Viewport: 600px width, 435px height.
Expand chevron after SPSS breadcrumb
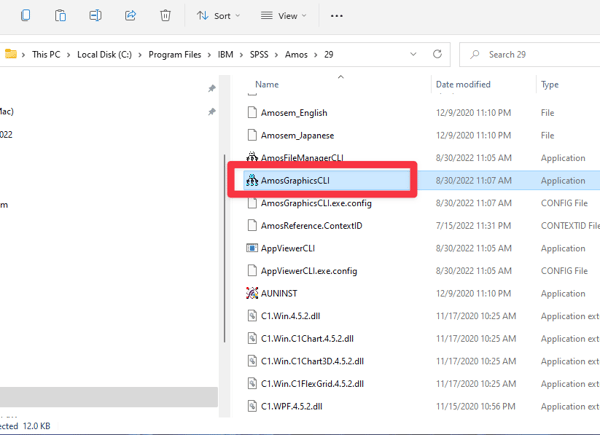pos(276,55)
